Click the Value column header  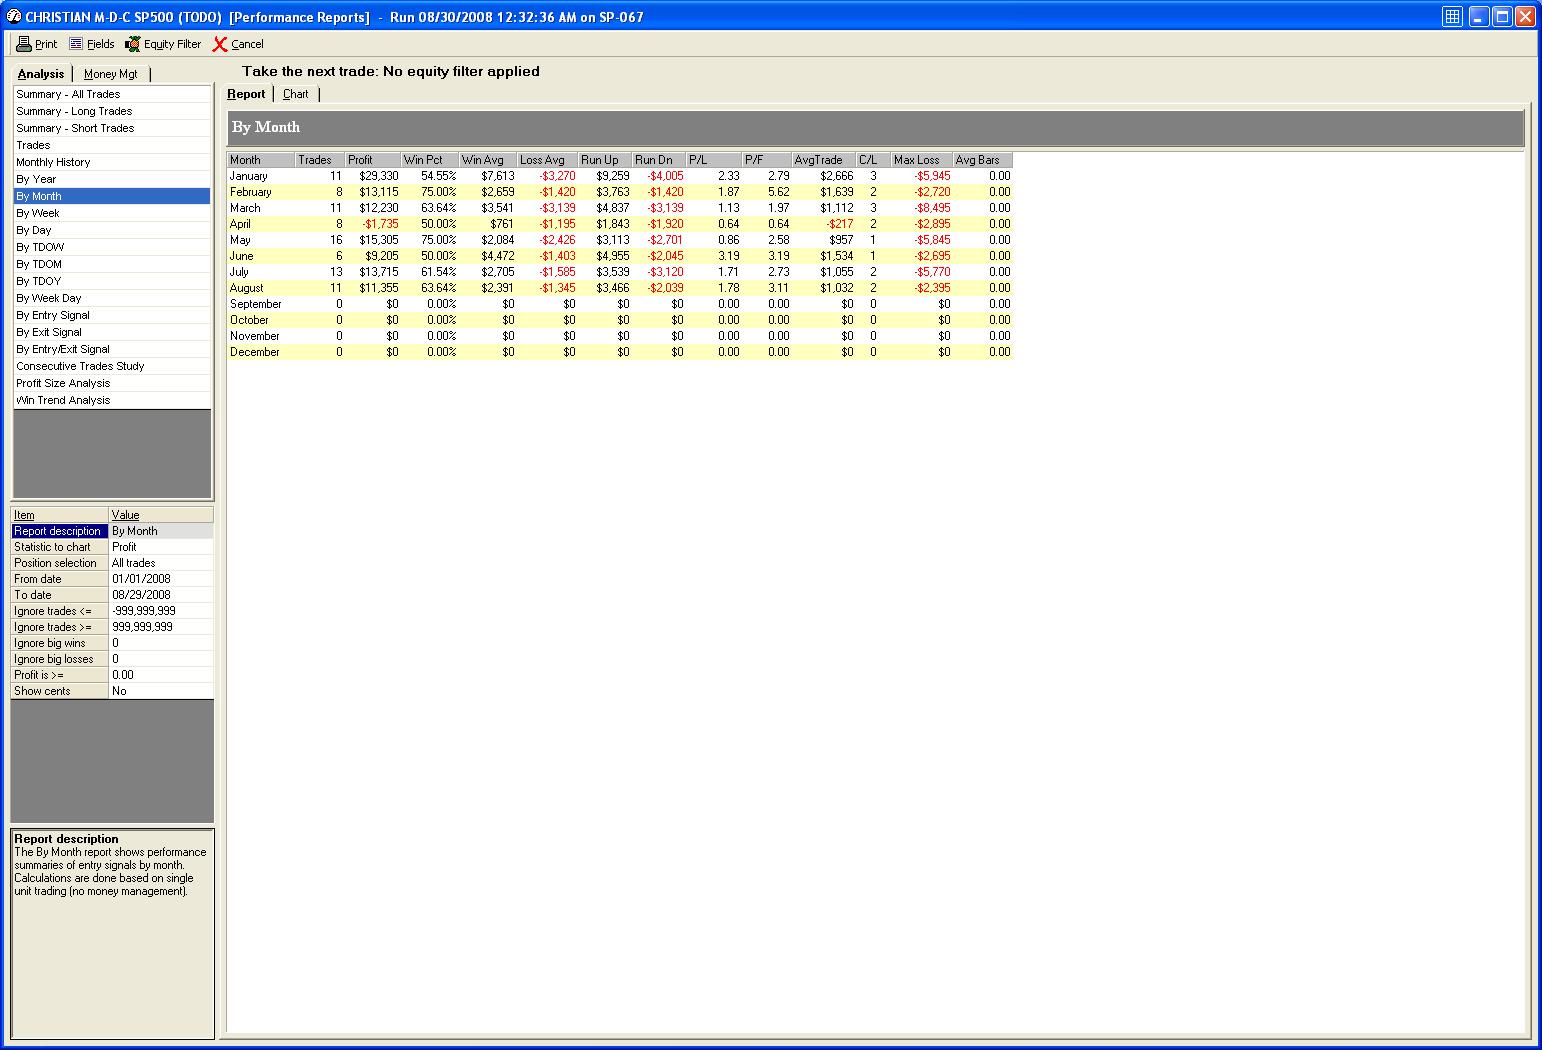coord(161,515)
